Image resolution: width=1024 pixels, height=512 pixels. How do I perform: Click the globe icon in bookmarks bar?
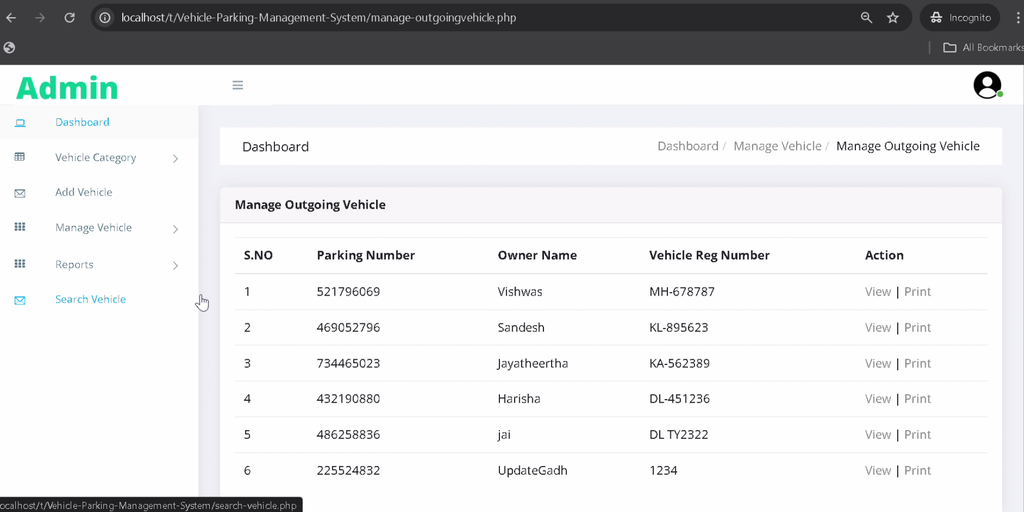pos(9,47)
